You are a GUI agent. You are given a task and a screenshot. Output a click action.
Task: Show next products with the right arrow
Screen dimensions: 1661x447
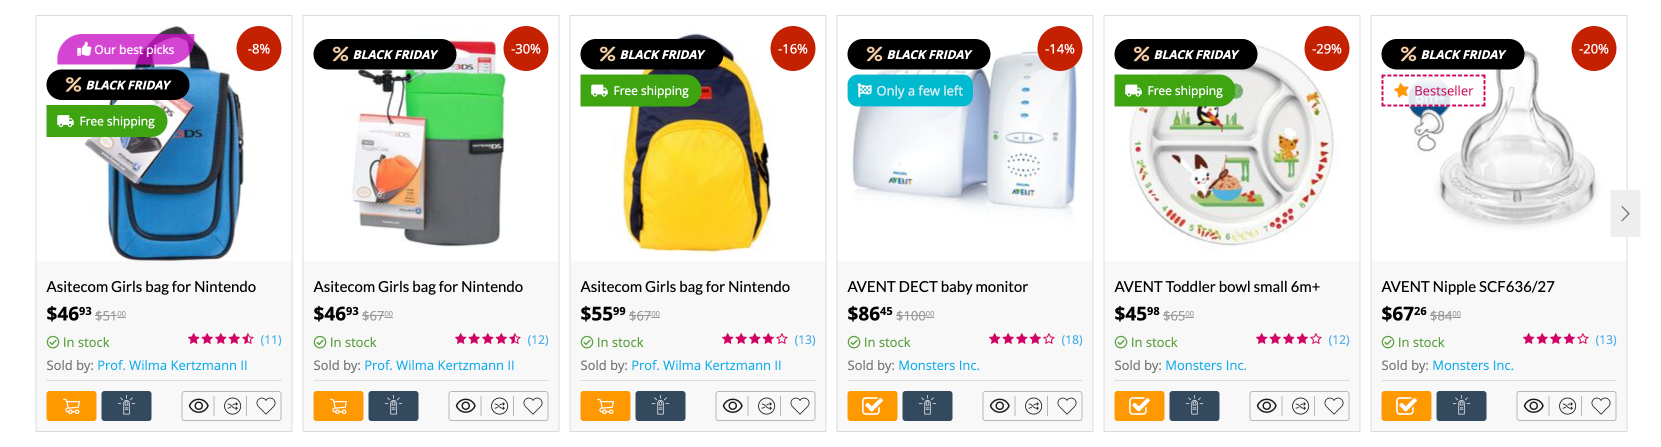pos(1625,213)
